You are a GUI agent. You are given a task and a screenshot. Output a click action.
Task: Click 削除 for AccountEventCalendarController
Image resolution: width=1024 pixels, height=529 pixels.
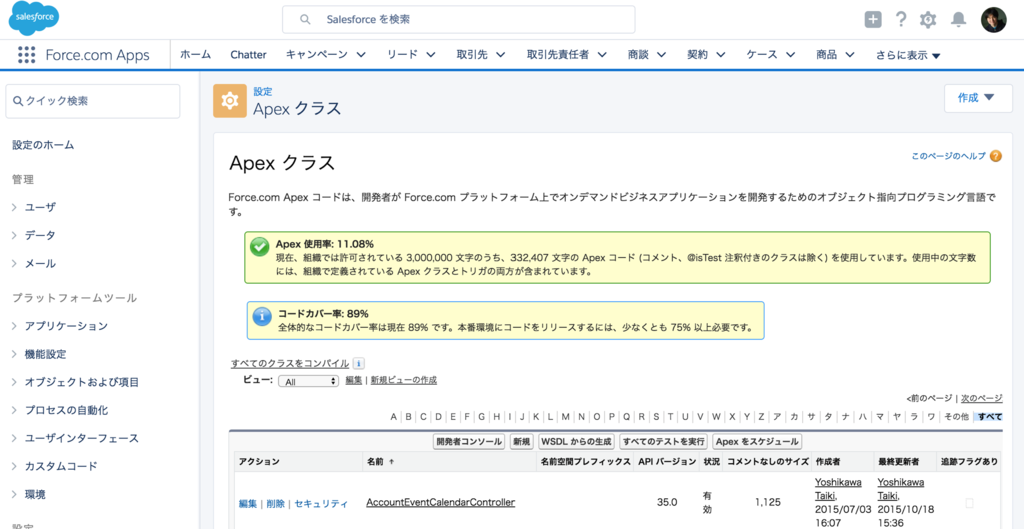(276, 504)
